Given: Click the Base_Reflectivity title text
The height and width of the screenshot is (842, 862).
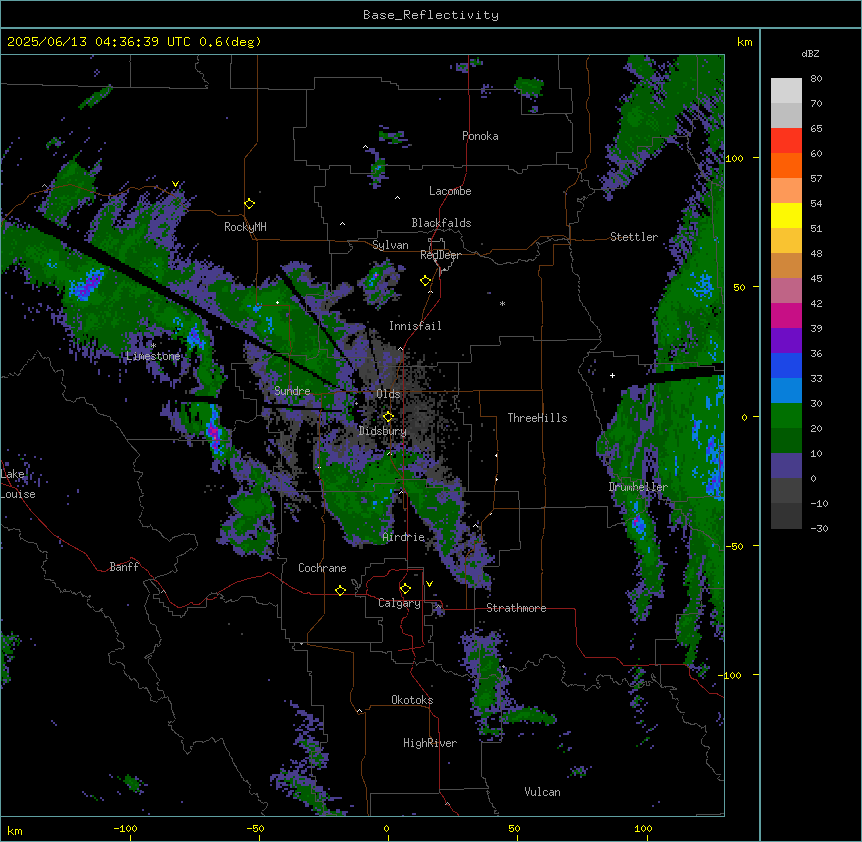Looking at the screenshot, I should [x=431, y=15].
